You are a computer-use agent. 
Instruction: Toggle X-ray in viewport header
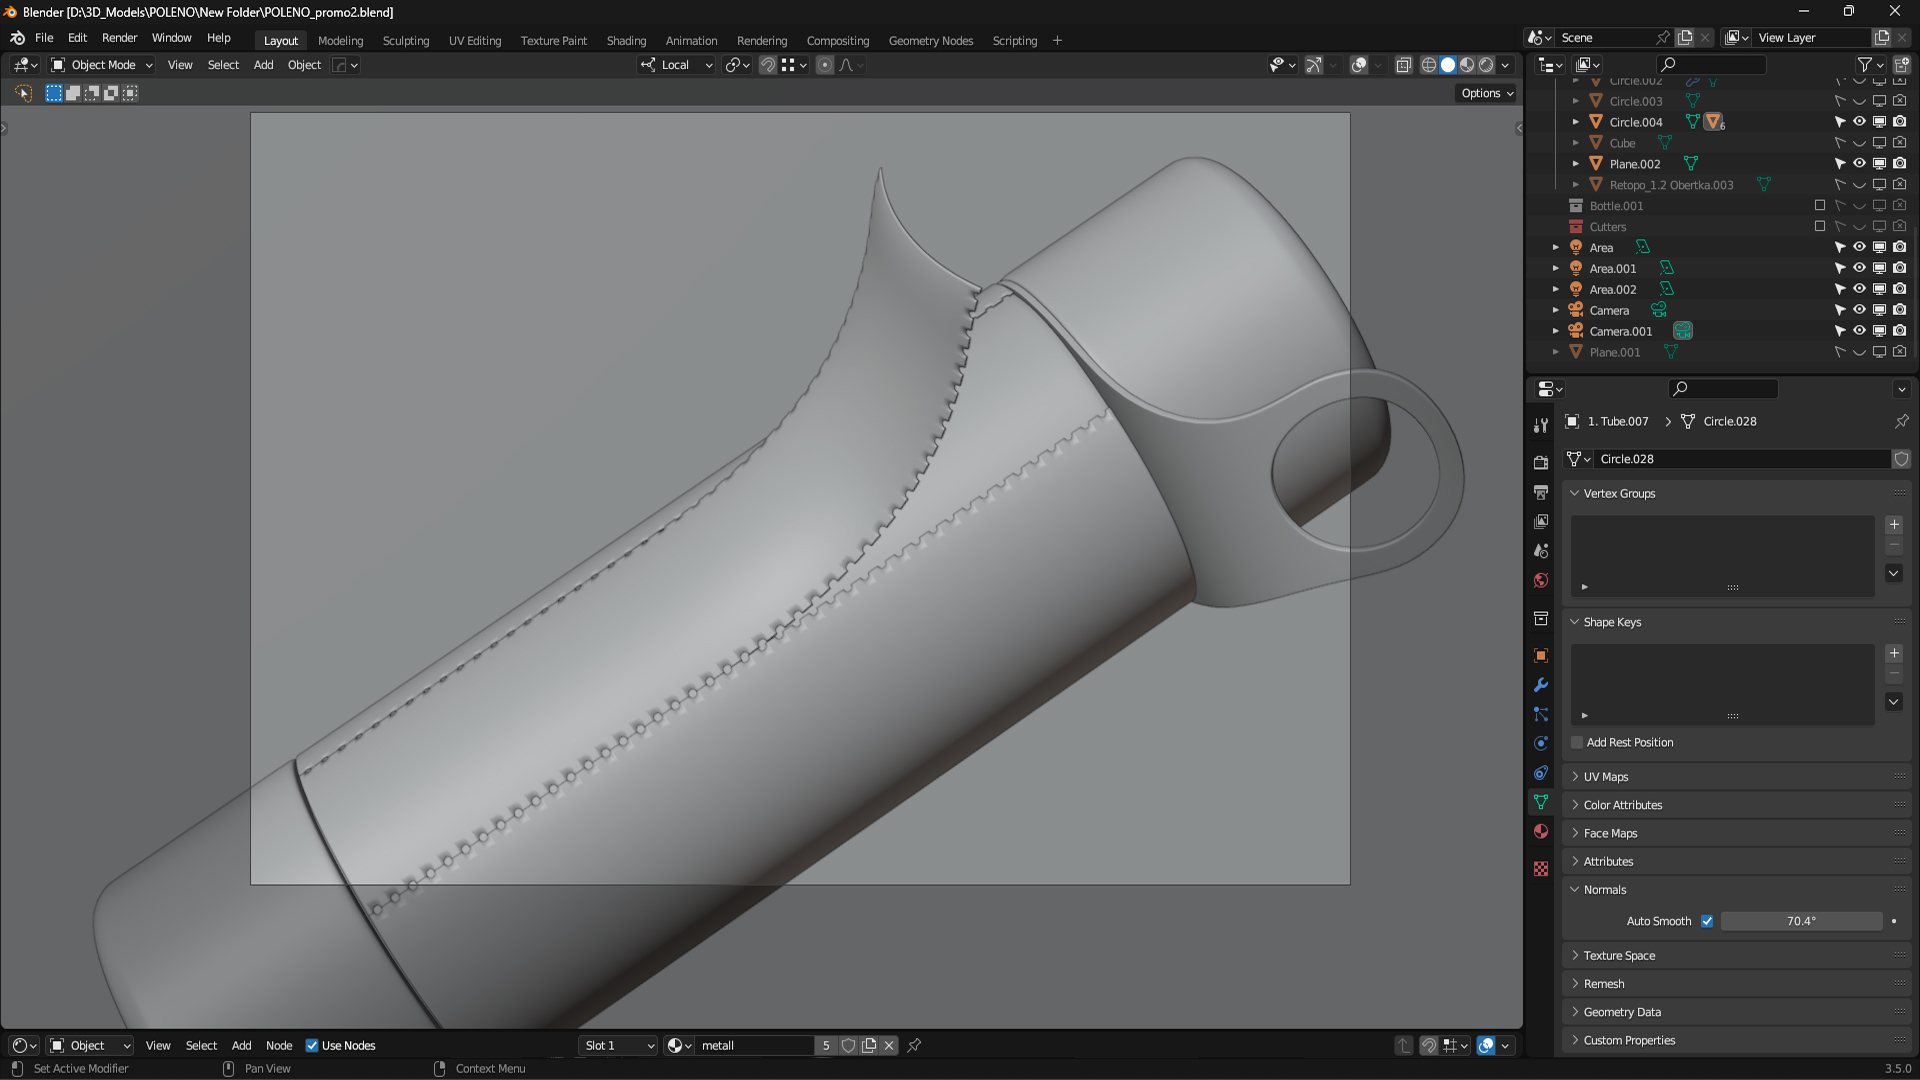(1404, 65)
